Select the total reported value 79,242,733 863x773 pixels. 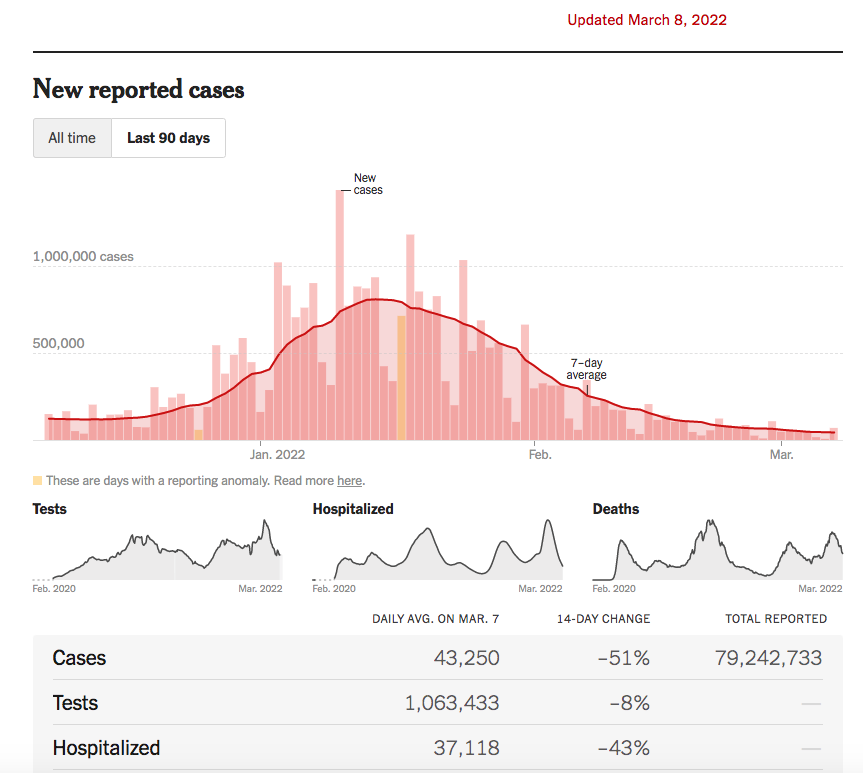[x=768, y=658]
